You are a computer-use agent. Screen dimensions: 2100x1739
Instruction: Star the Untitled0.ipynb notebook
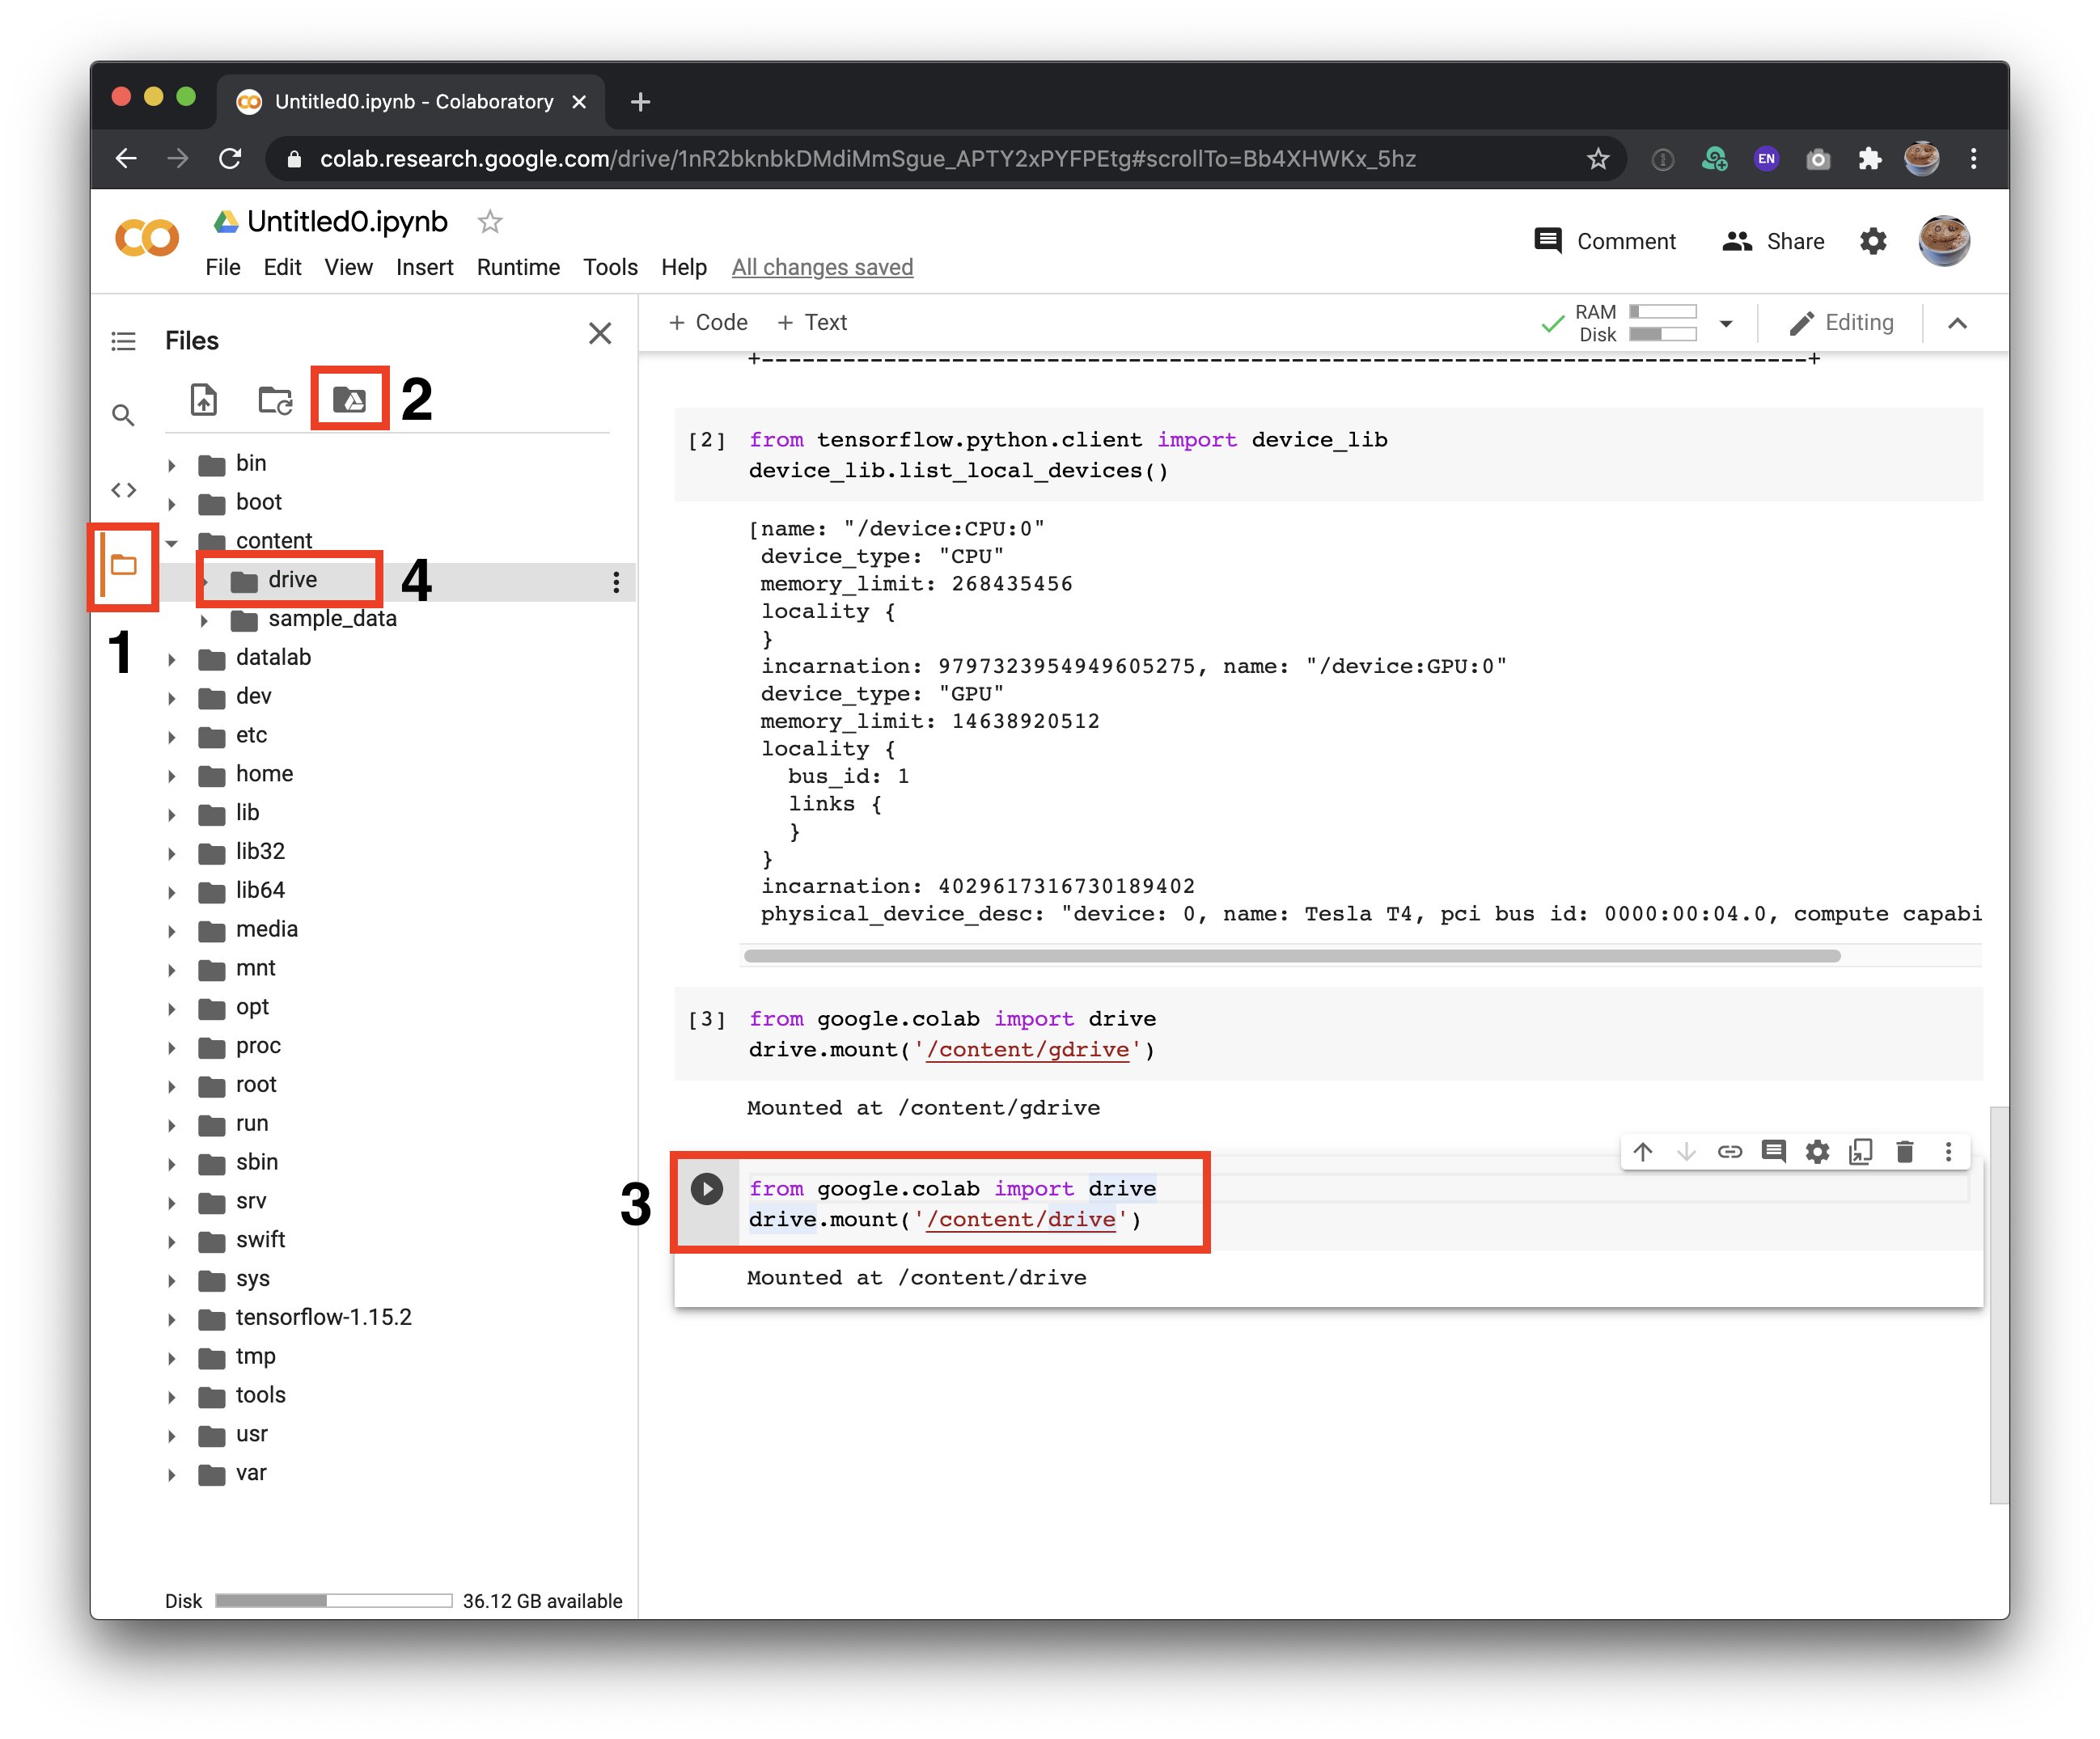(490, 221)
